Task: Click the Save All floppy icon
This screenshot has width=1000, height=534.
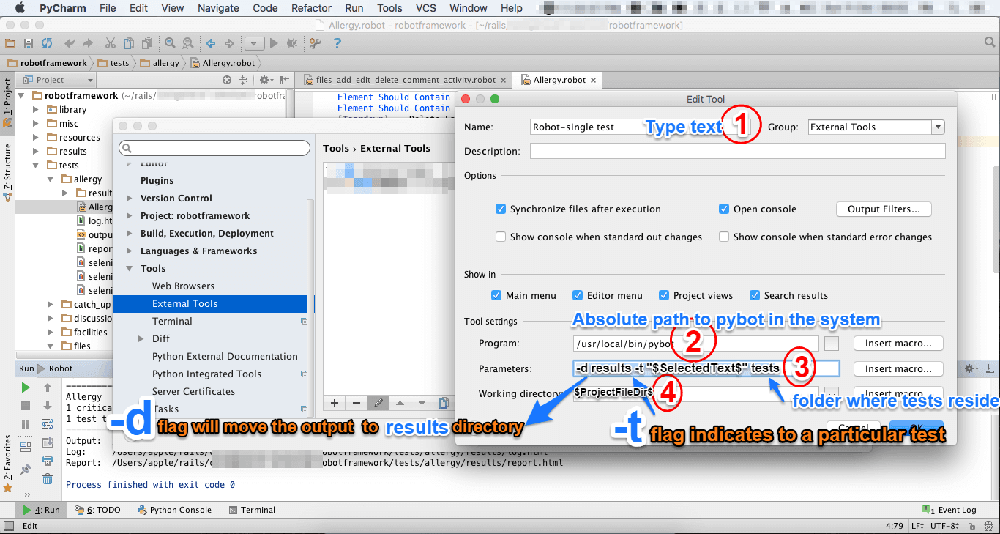Action: [28, 43]
